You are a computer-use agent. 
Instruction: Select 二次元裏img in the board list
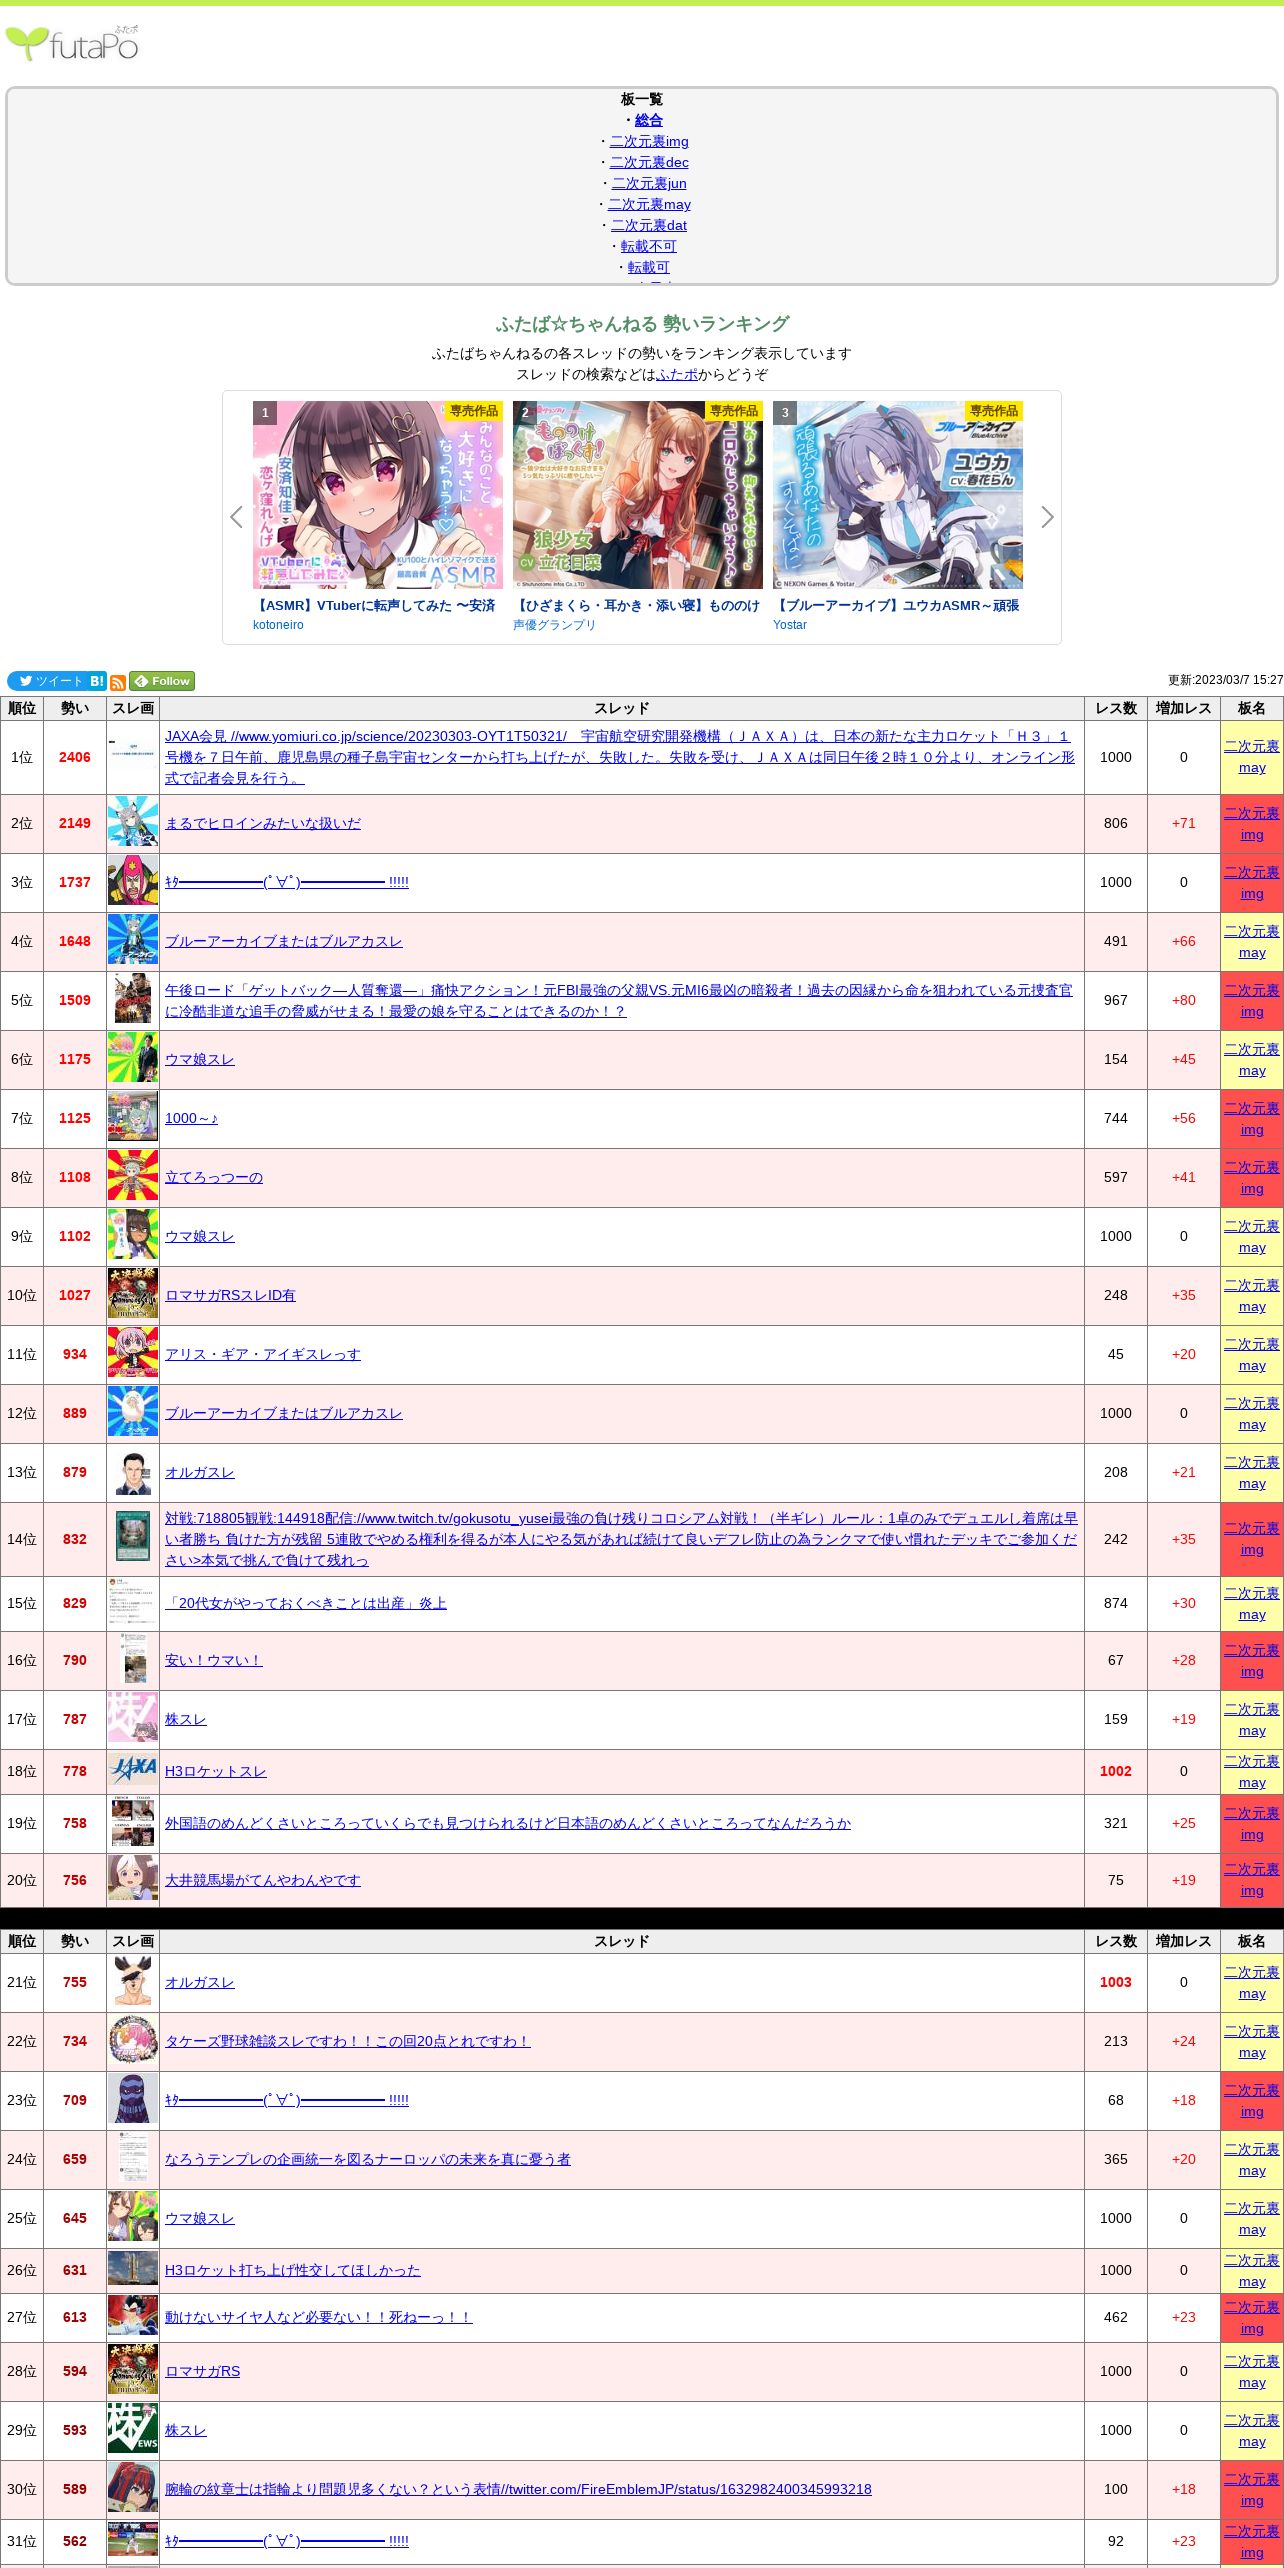649,141
